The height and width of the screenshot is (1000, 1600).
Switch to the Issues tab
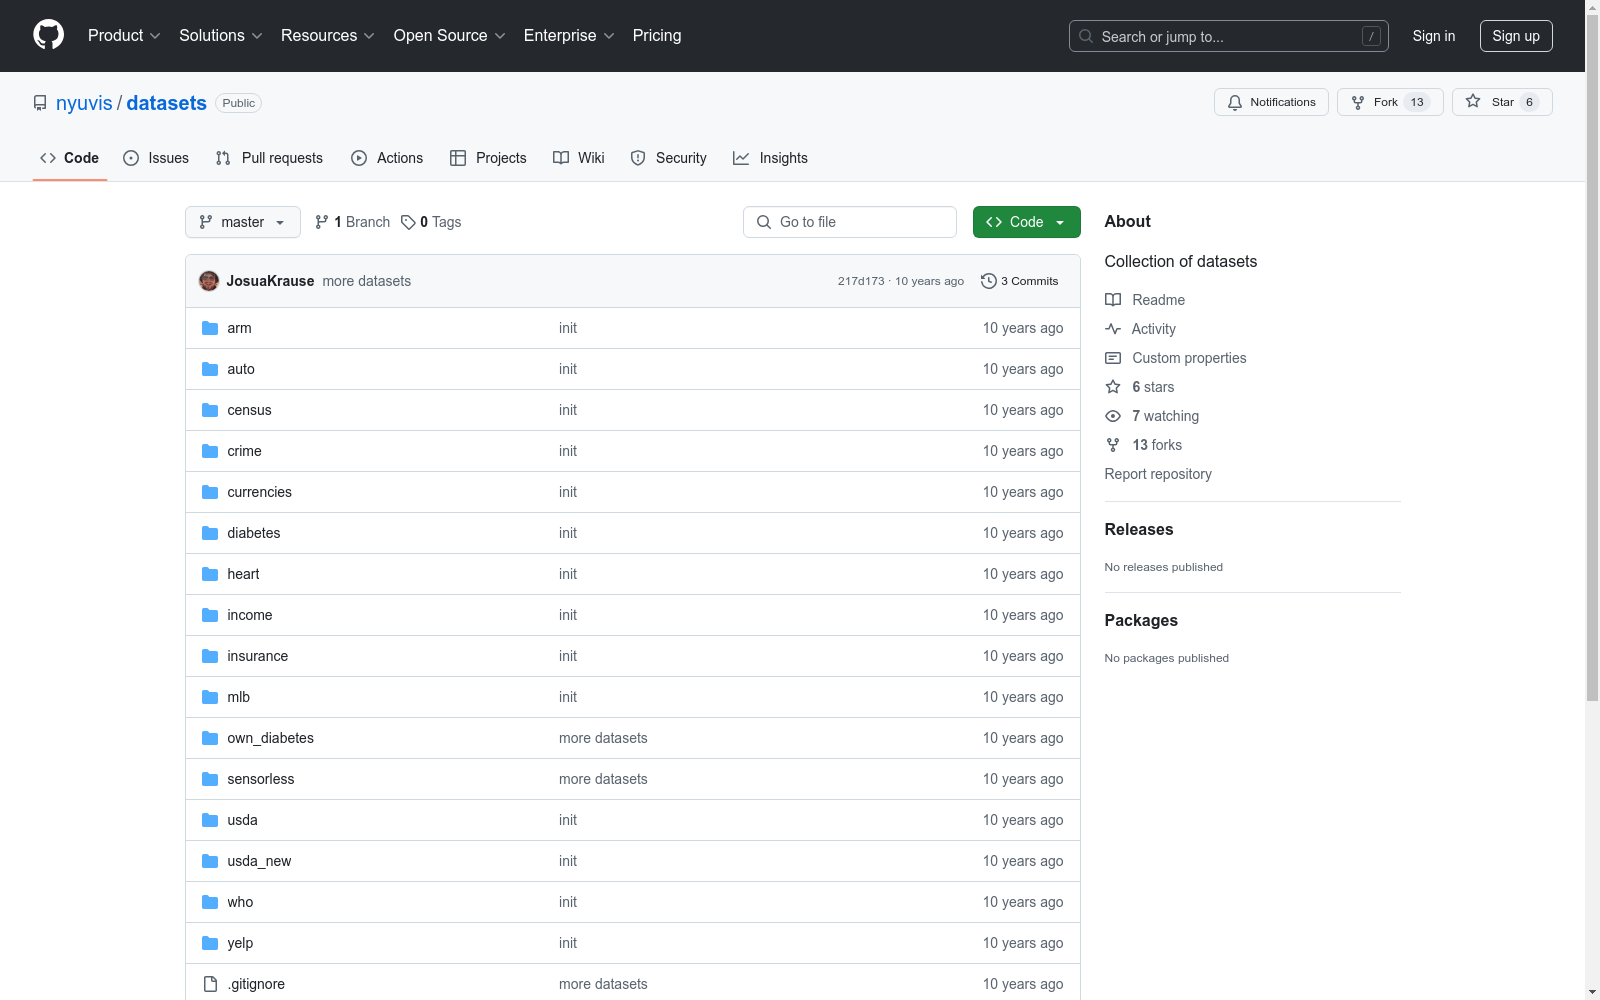[x=156, y=158]
